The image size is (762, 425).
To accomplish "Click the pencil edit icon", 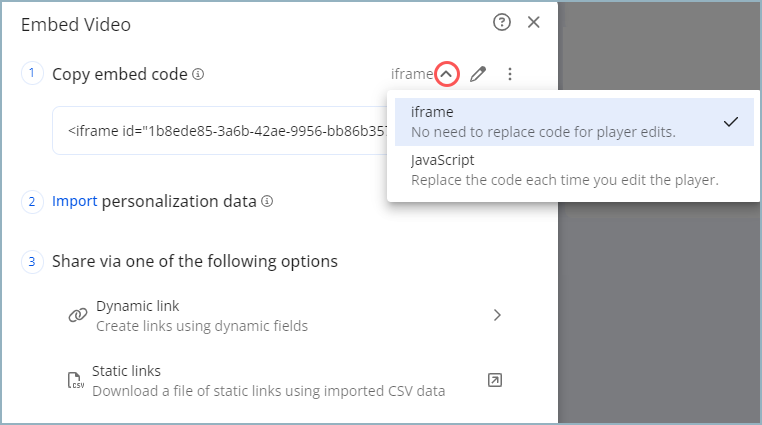I will pyautogui.click(x=478, y=74).
